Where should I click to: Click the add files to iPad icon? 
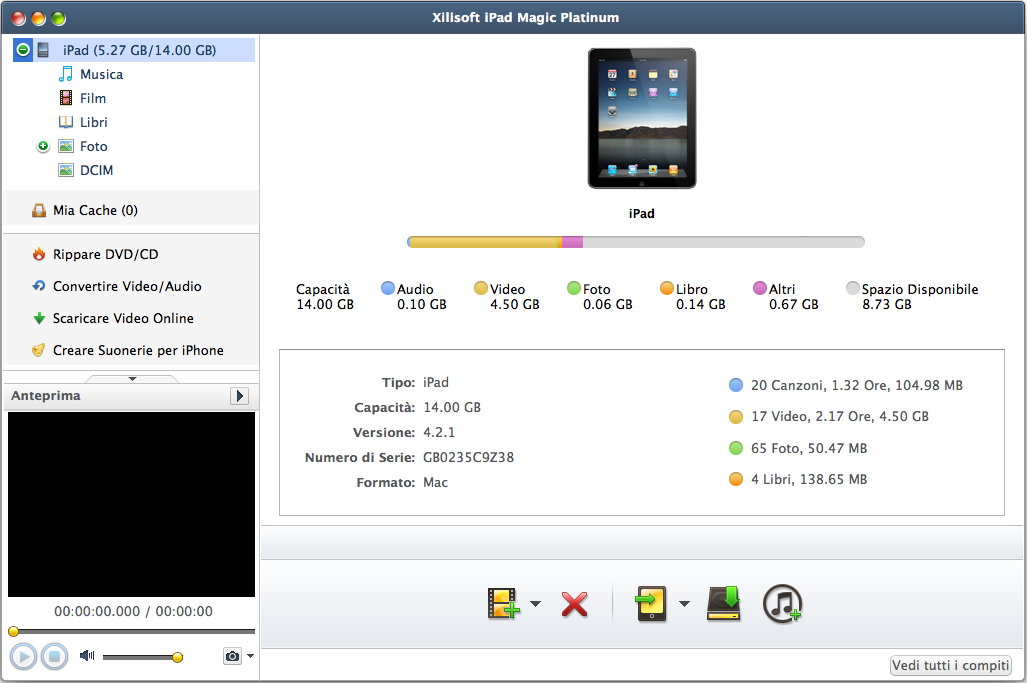coord(504,603)
